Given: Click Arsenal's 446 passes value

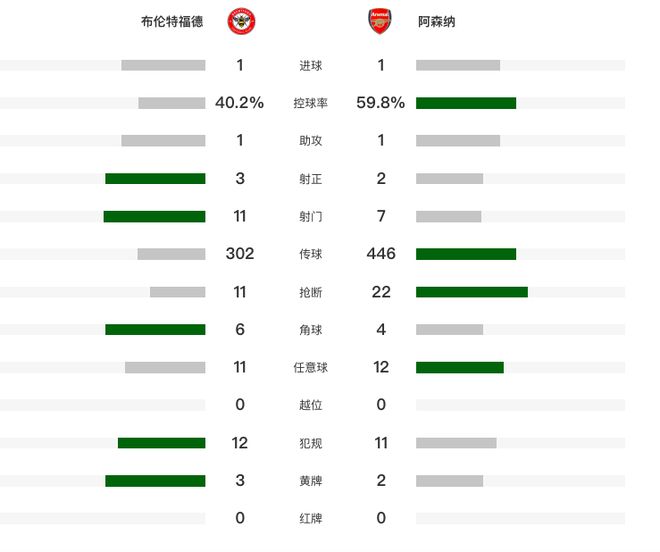Looking at the screenshot, I should [x=381, y=254].
